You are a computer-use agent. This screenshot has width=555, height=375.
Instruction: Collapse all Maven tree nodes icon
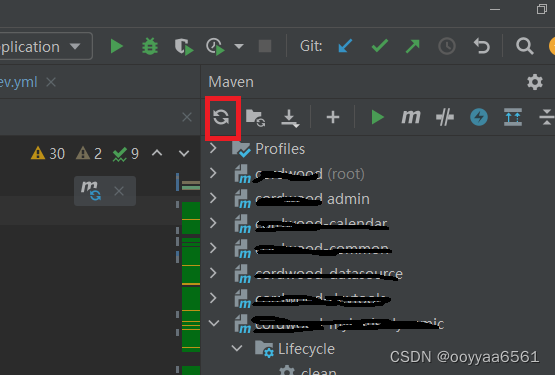[547, 117]
